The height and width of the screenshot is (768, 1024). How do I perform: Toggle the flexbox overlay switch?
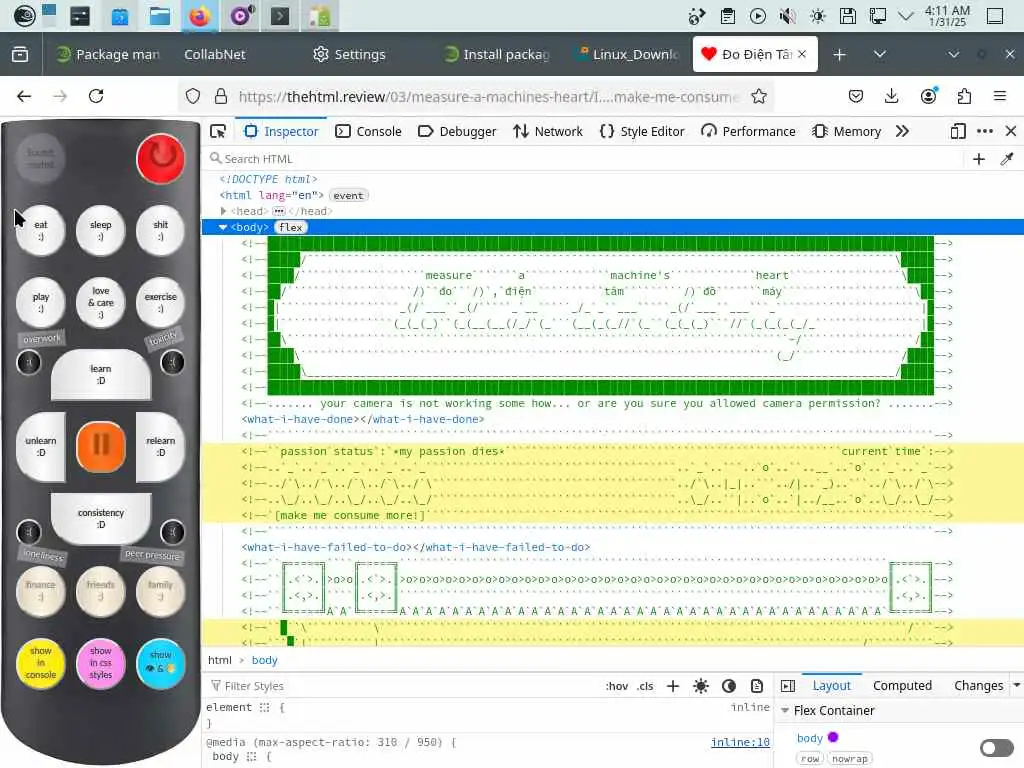coord(997,748)
